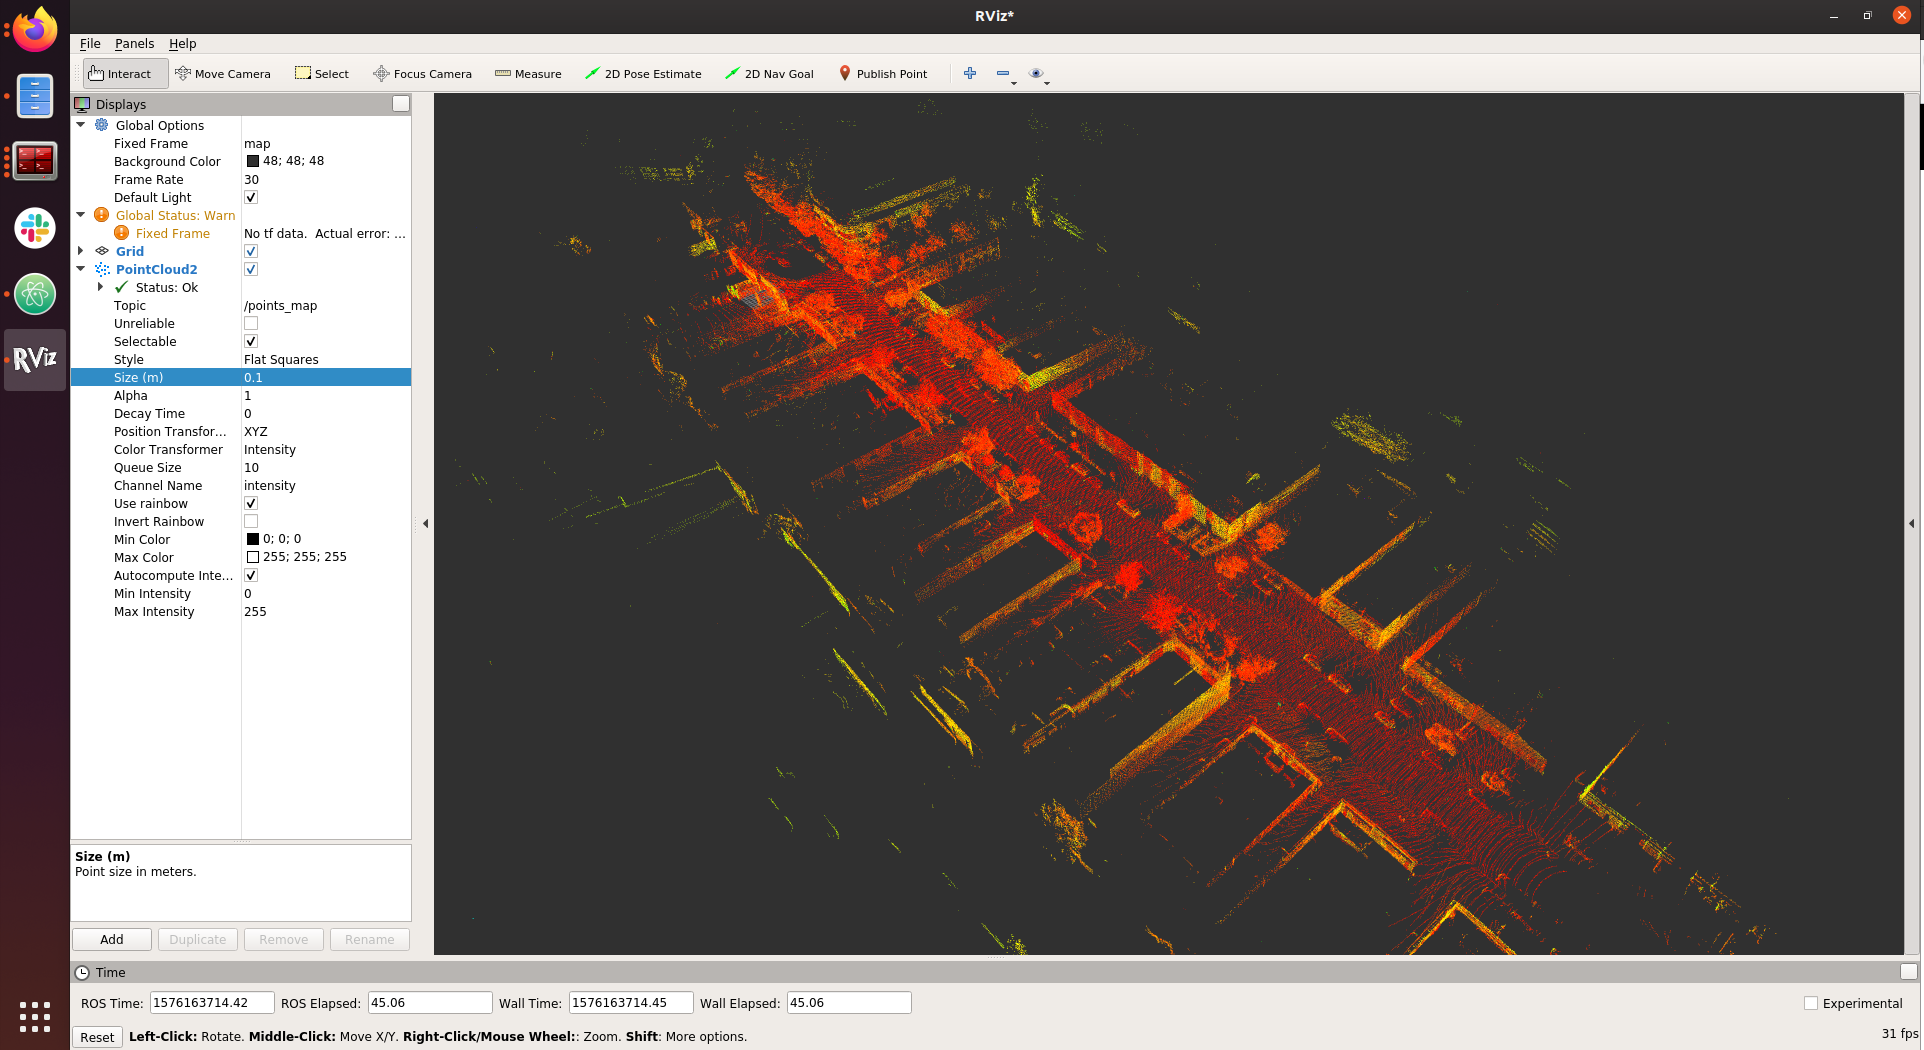
Task: Pick the 2D Nav Goal tool
Action: click(x=769, y=74)
